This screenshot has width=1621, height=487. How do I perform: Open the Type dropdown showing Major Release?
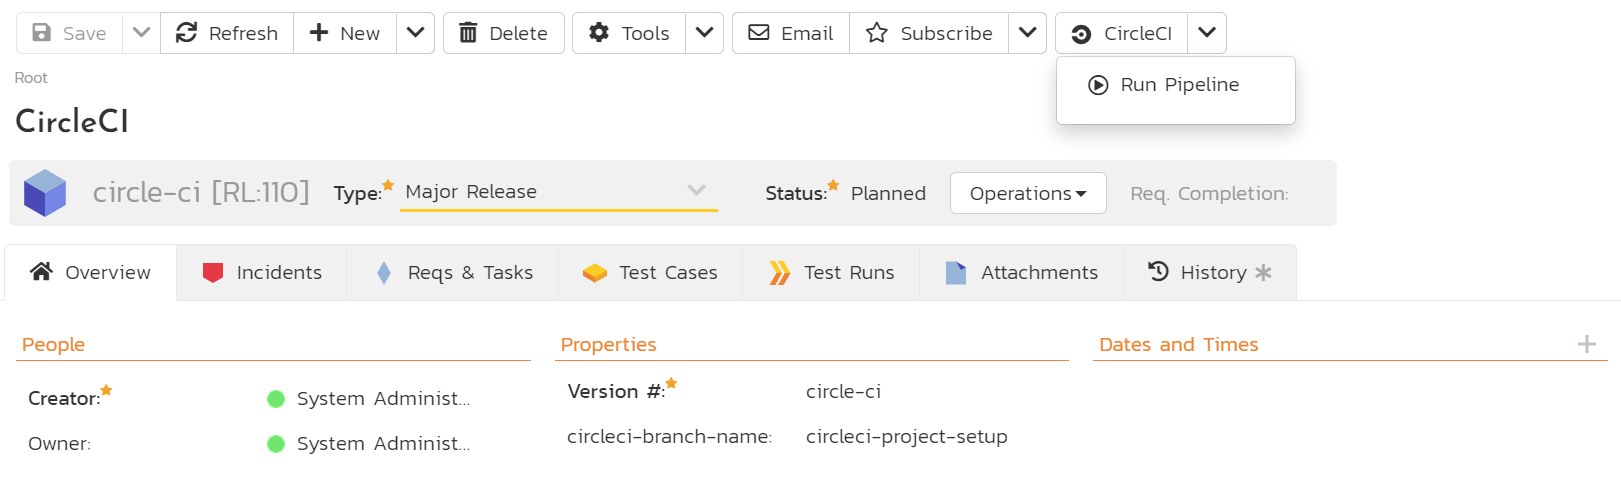click(x=559, y=192)
